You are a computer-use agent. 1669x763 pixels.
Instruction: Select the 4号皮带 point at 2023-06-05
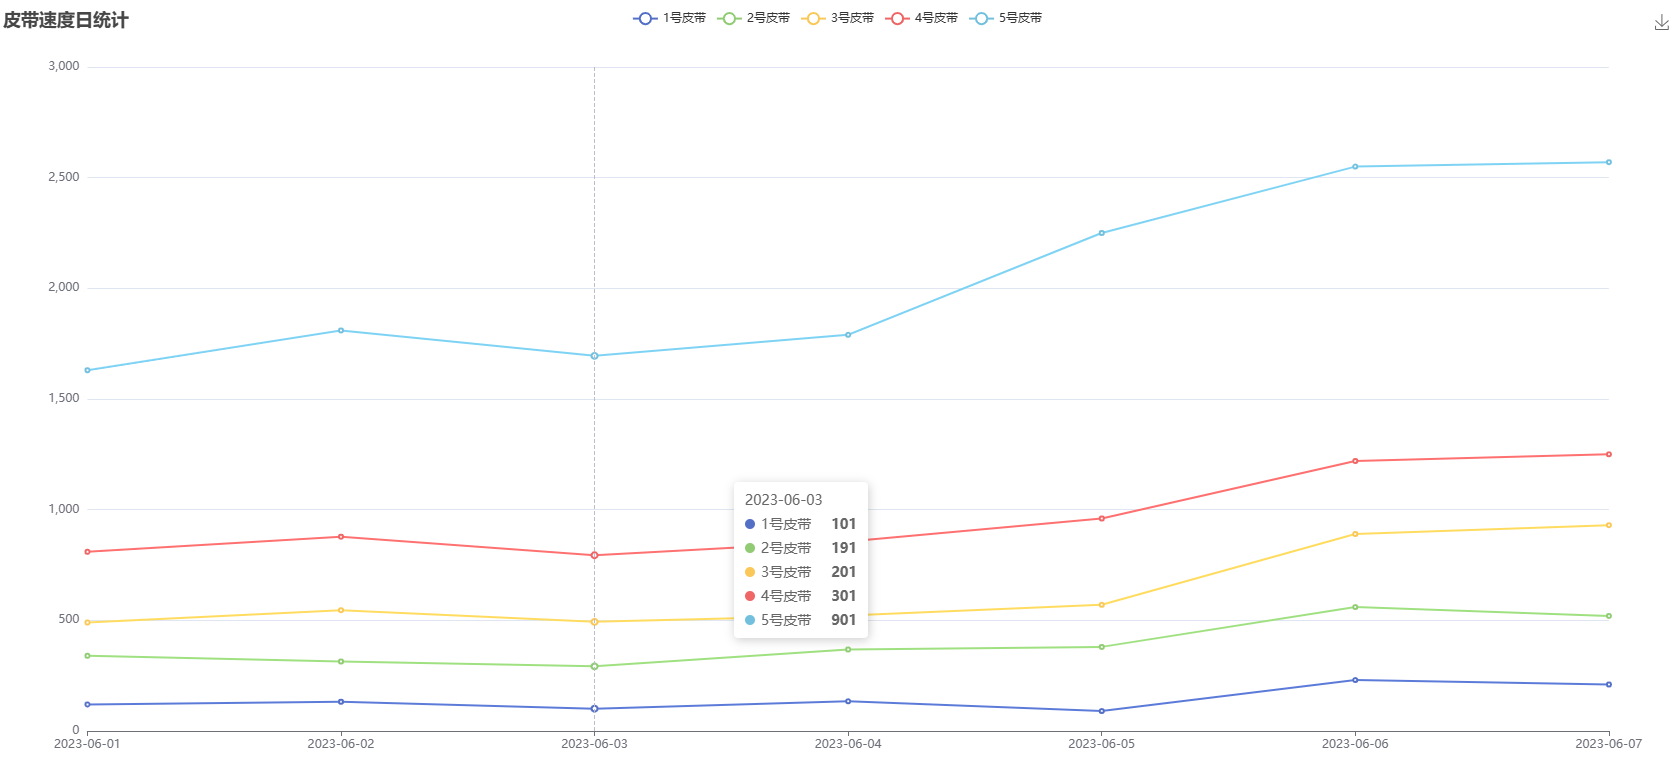pyautogui.click(x=1102, y=518)
